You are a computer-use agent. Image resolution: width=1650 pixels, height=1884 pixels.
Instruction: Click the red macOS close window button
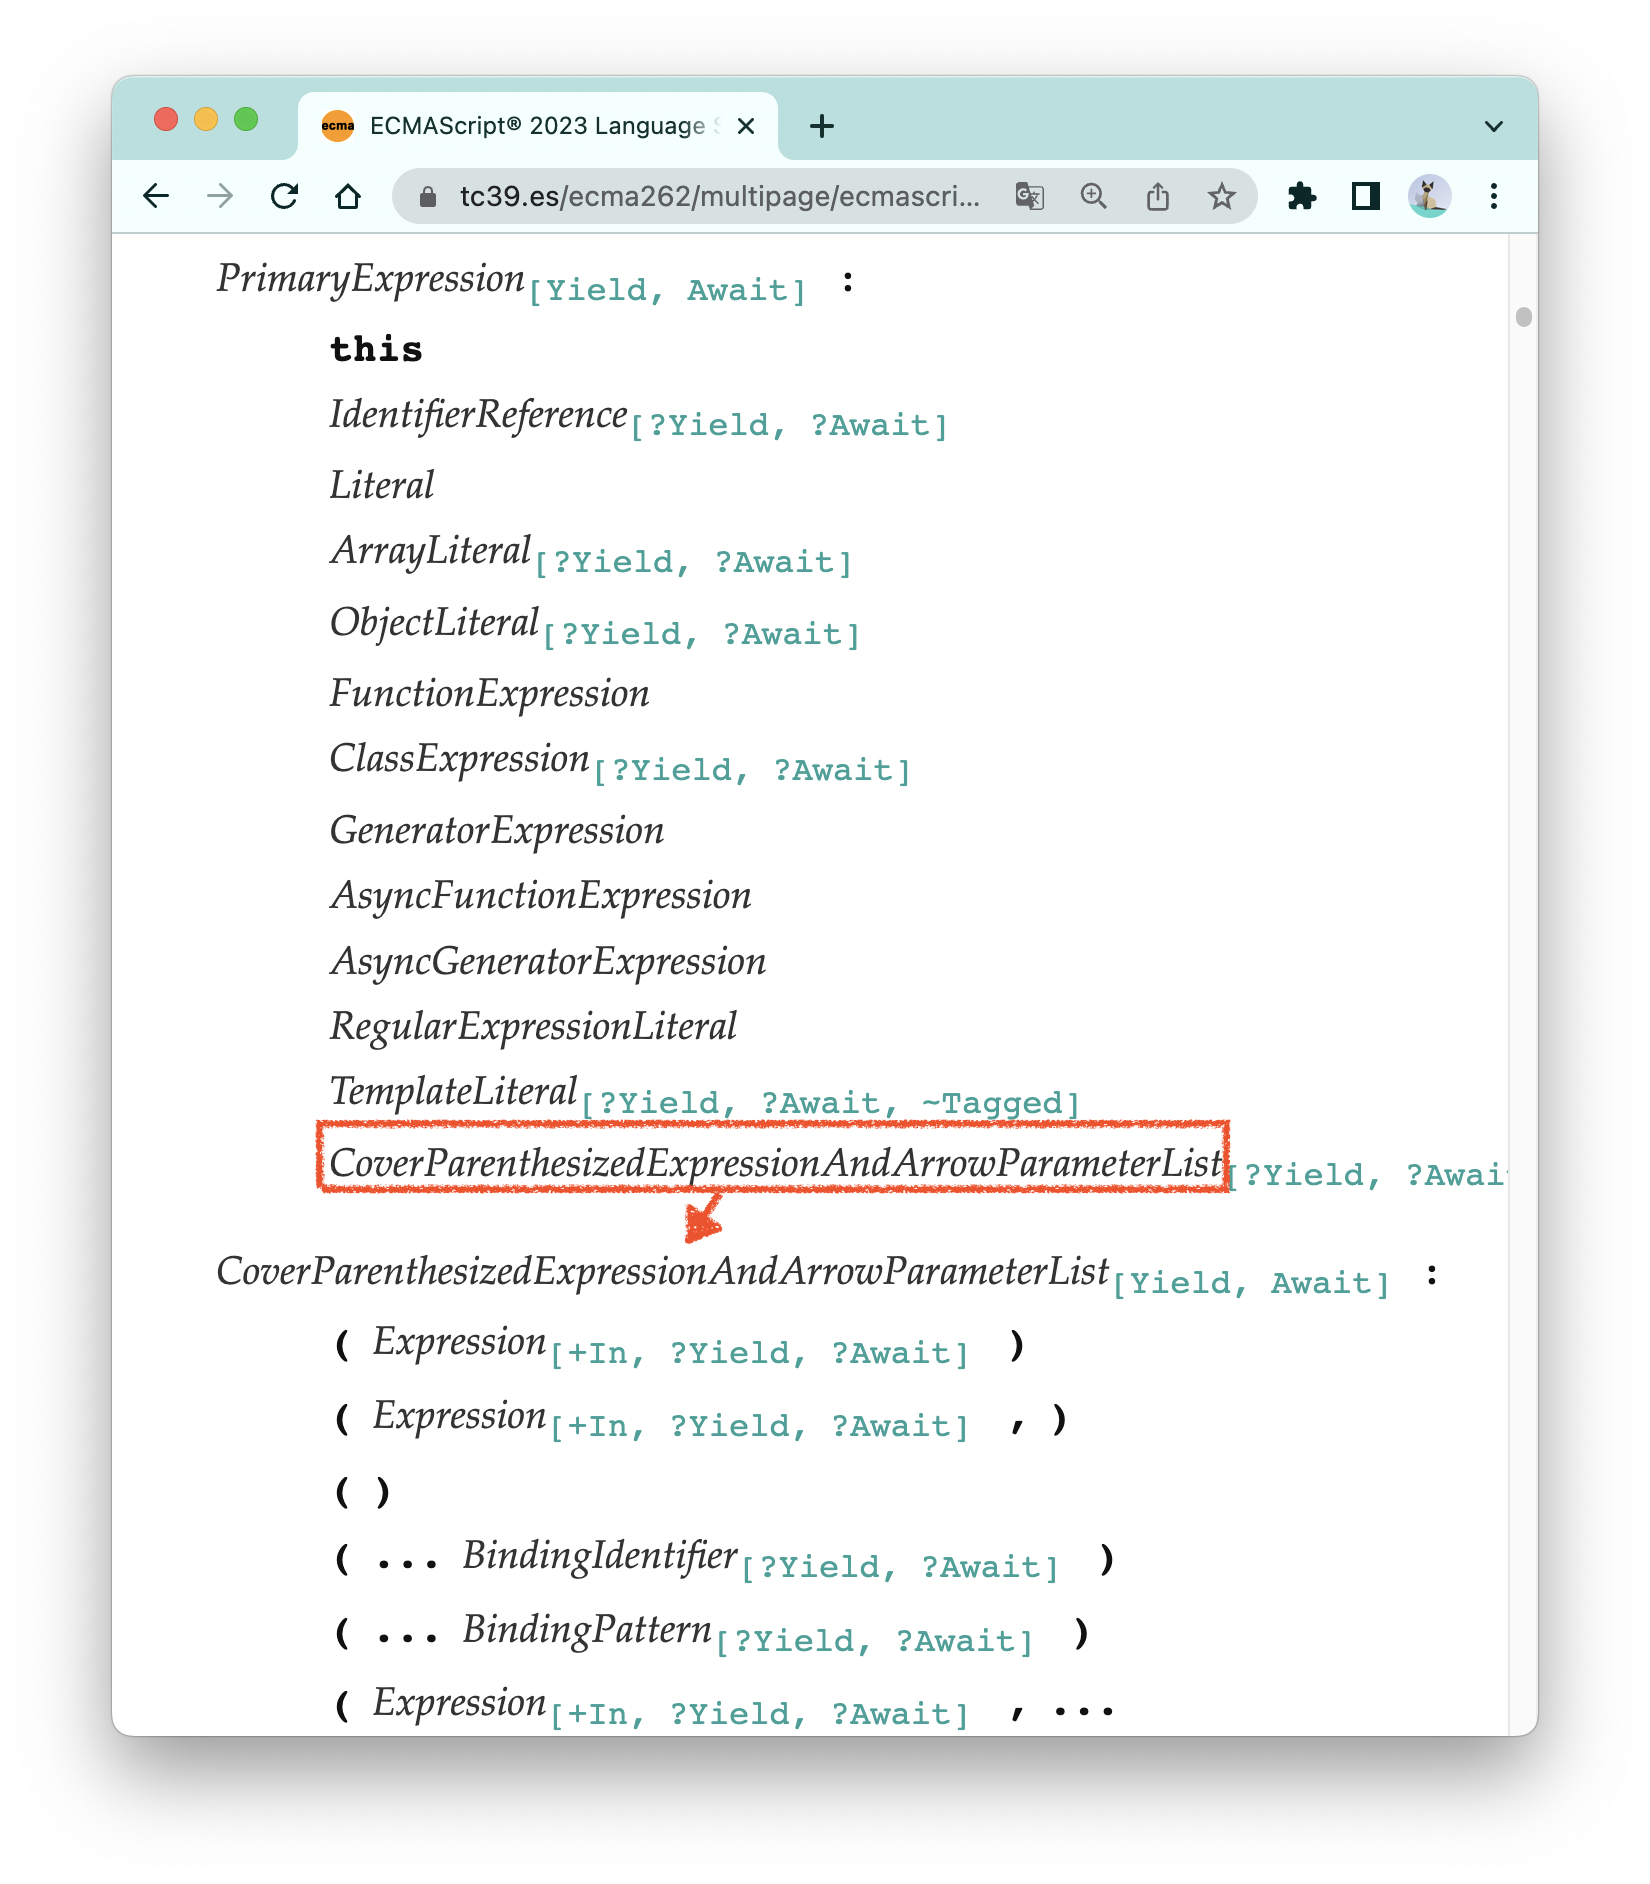click(166, 120)
